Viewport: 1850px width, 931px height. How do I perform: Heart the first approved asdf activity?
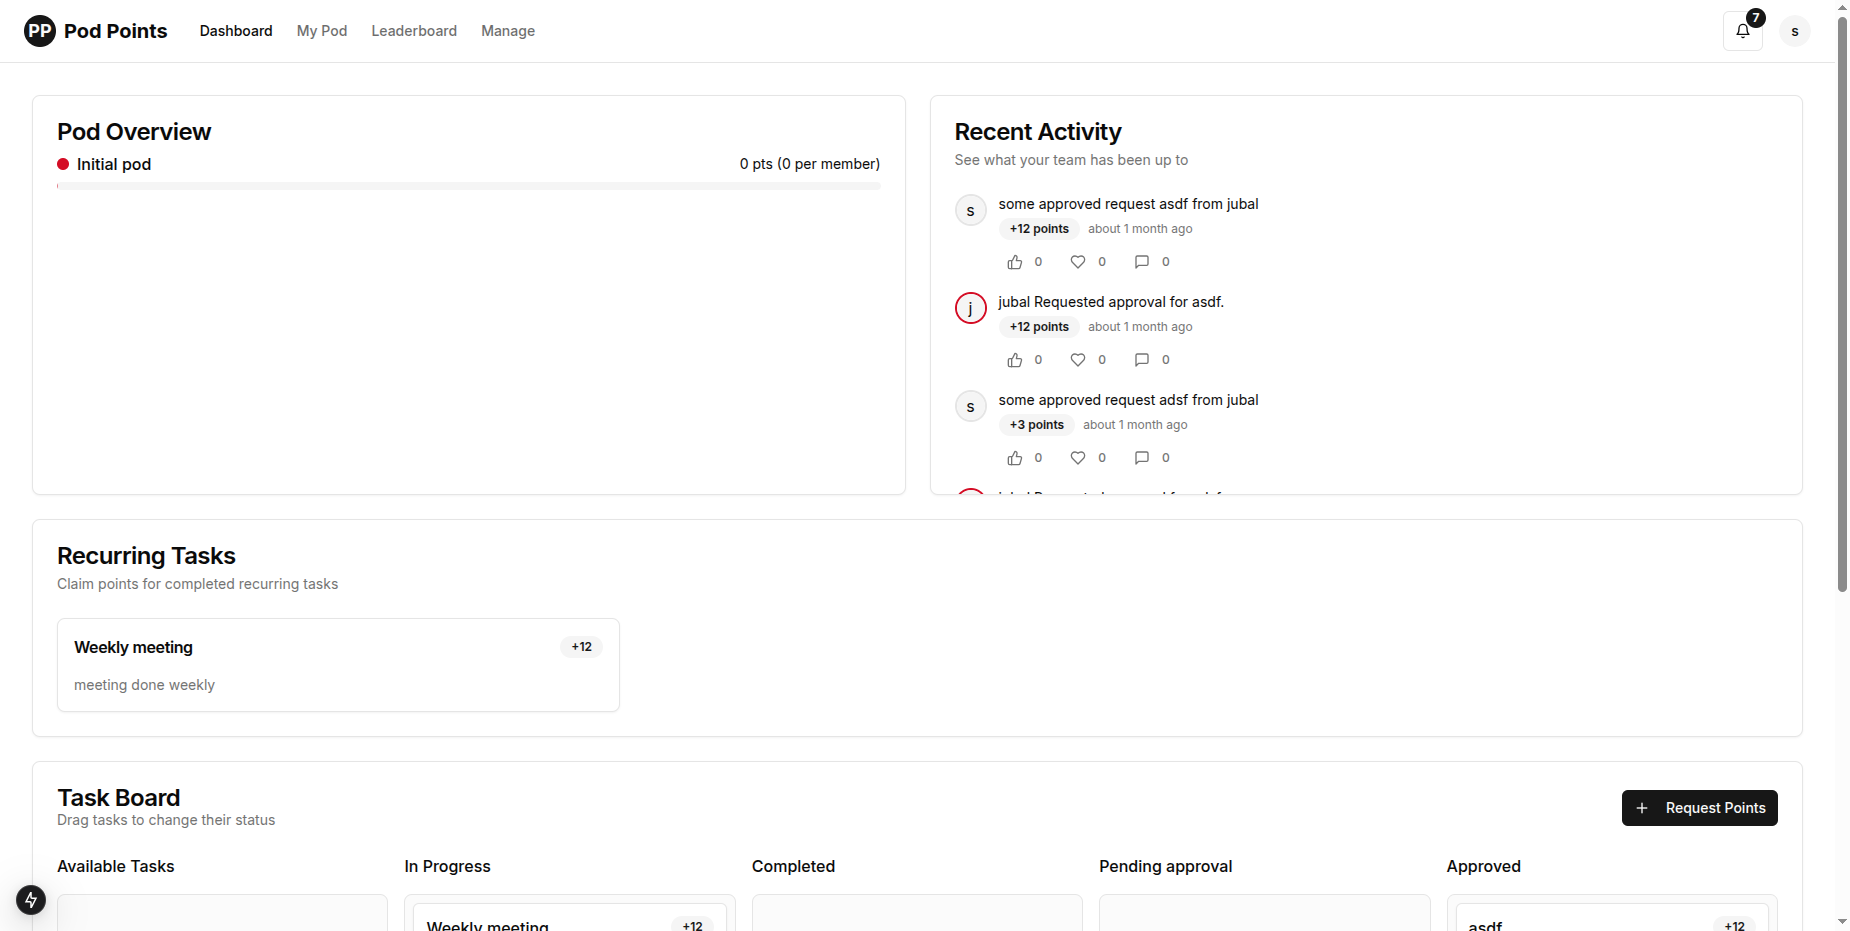coord(1078,262)
